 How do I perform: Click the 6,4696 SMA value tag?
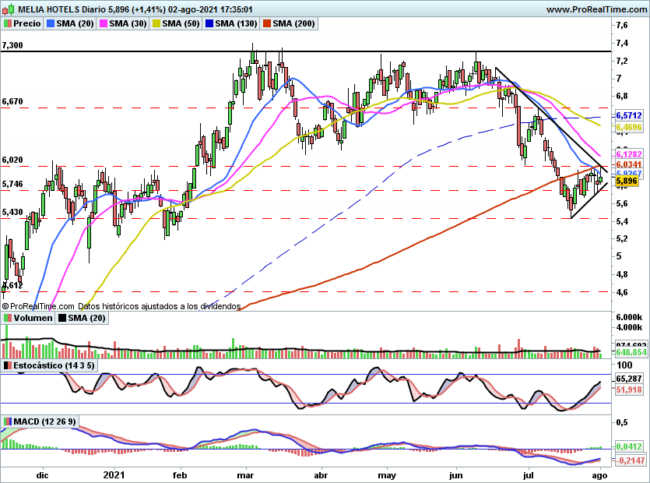tap(629, 127)
